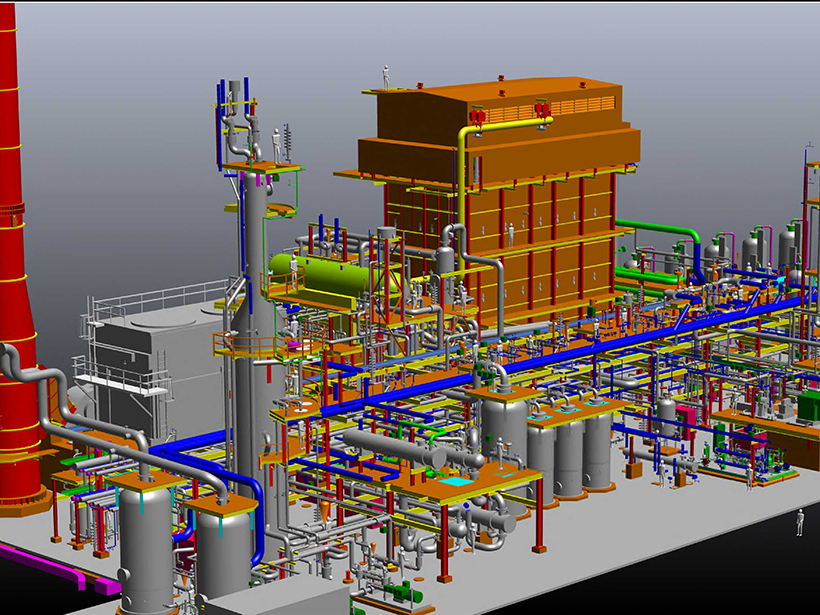The image size is (820, 615).
Task: Click the dark green equipment box at right edge
Action: 806,406
